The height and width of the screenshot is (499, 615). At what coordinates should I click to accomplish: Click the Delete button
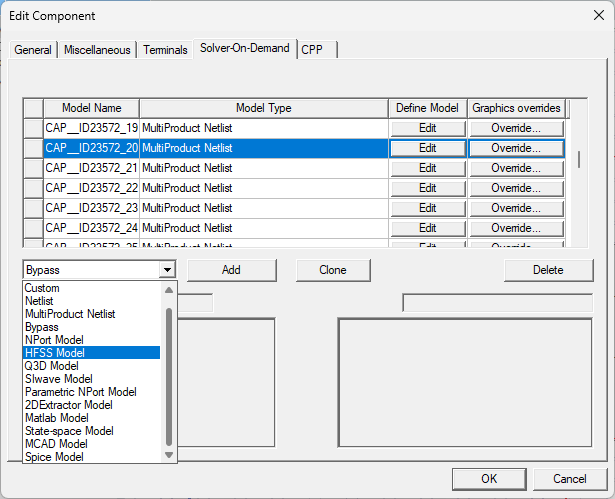(548, 270)
